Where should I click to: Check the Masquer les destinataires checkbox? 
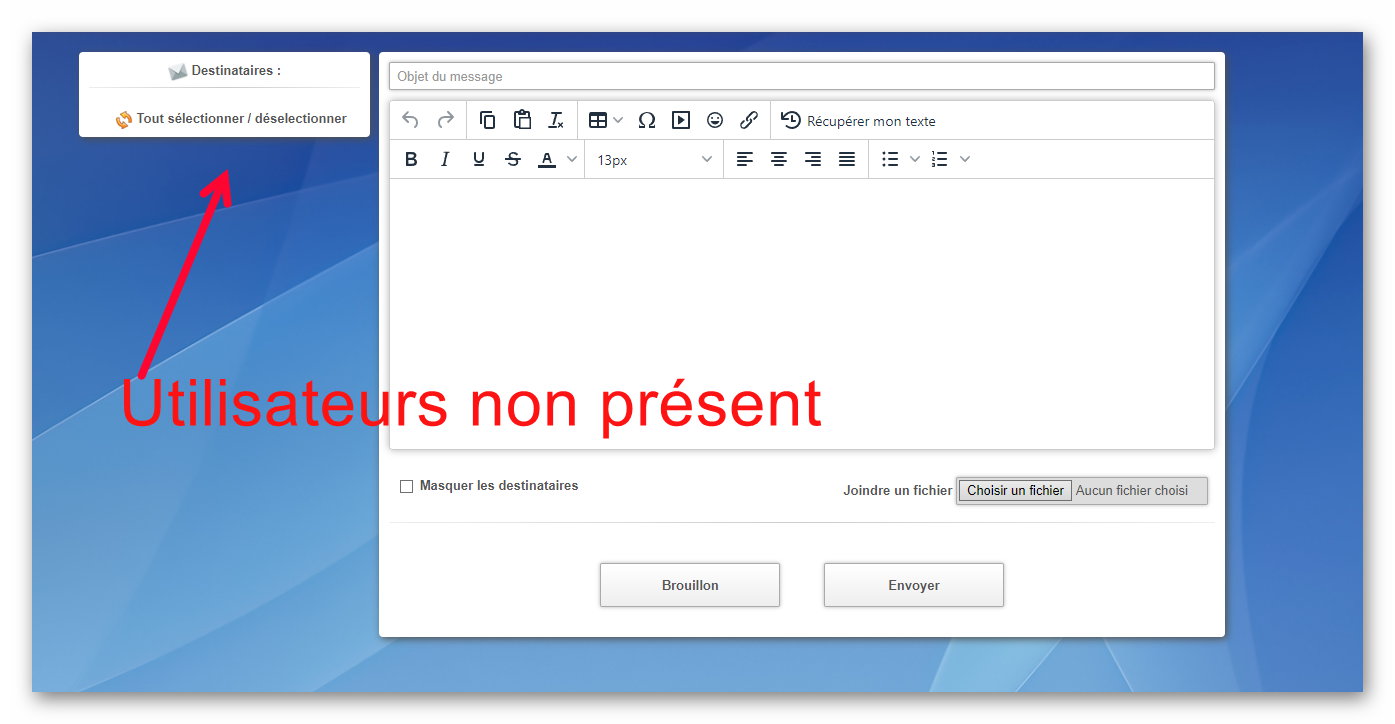coord(406,487)
